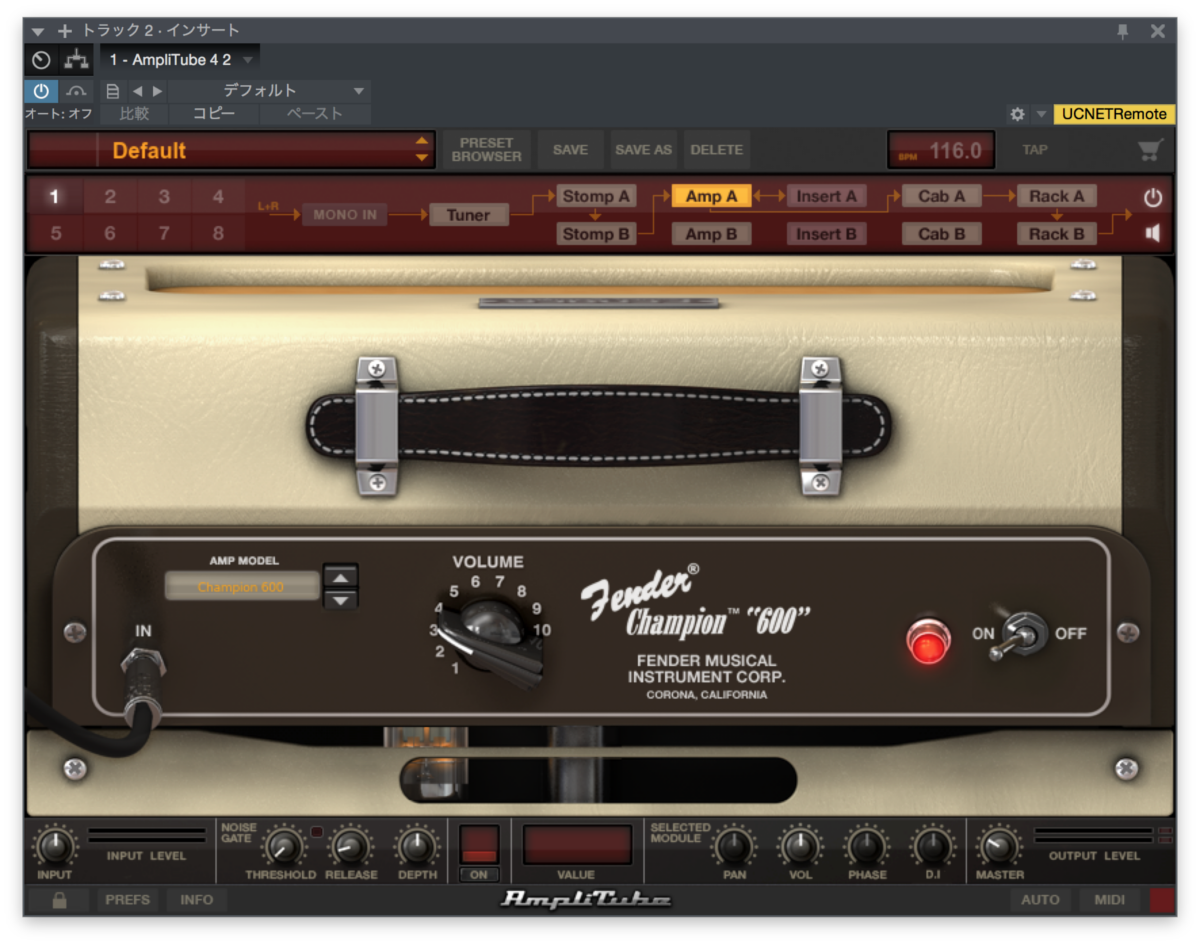The width and height of the screenshot is (1200, 945).
Task: Open the preset file icon
Action: click(113, 91)
